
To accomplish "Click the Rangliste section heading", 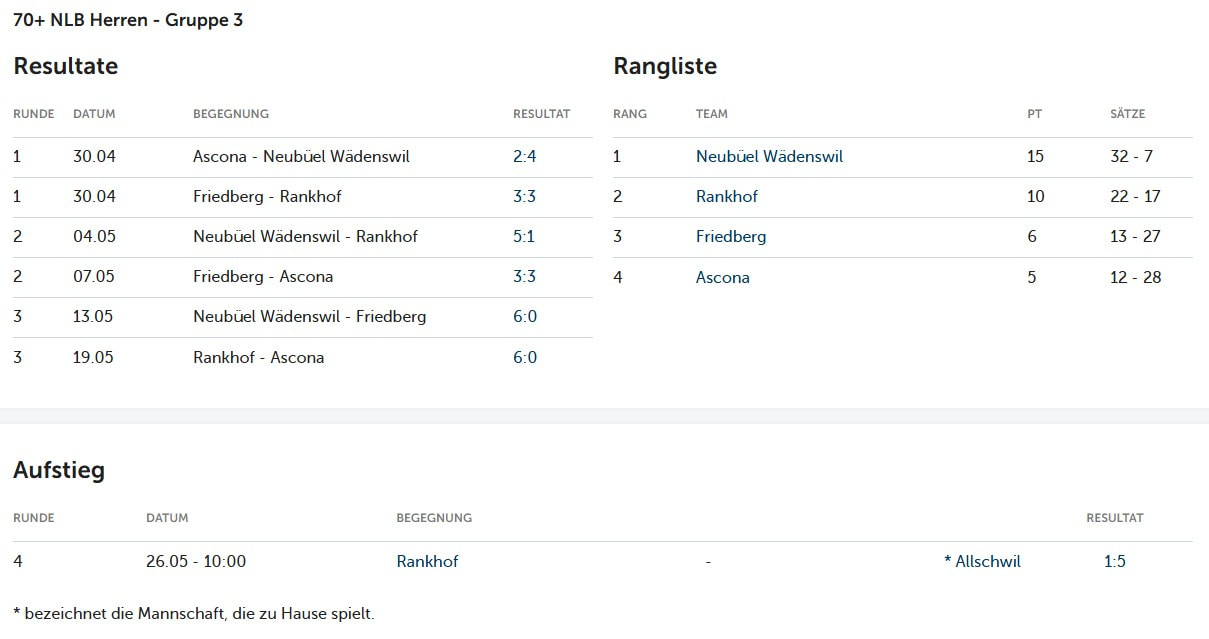I will coord(665,67).
